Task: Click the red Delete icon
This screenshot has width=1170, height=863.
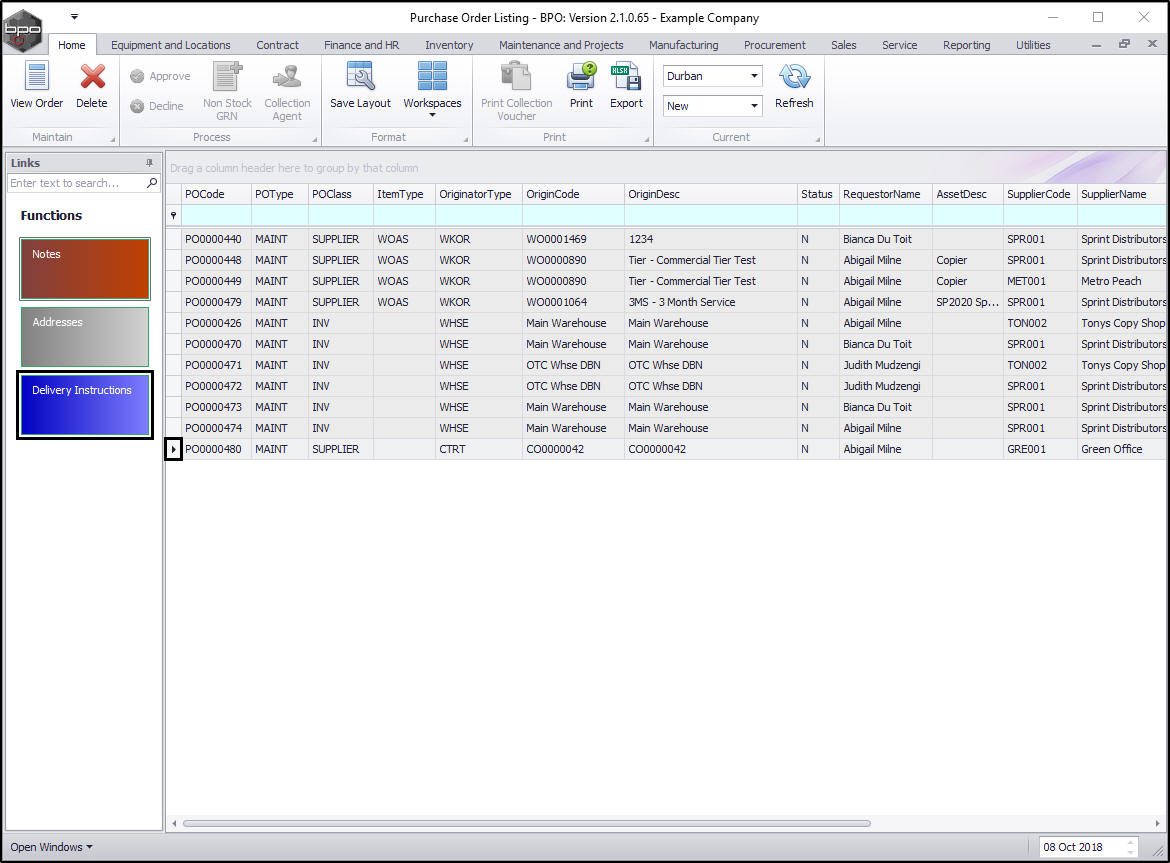Action: [92, 78]
